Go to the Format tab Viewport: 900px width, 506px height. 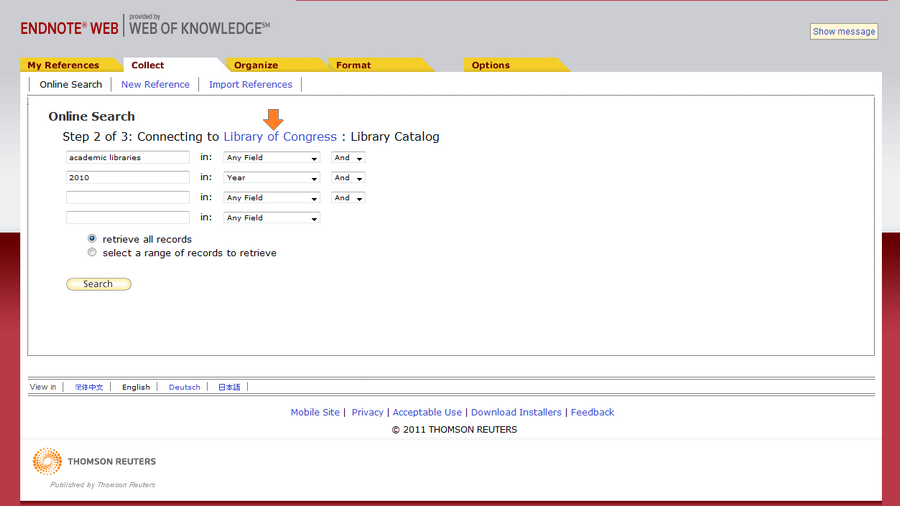[353, 65]
